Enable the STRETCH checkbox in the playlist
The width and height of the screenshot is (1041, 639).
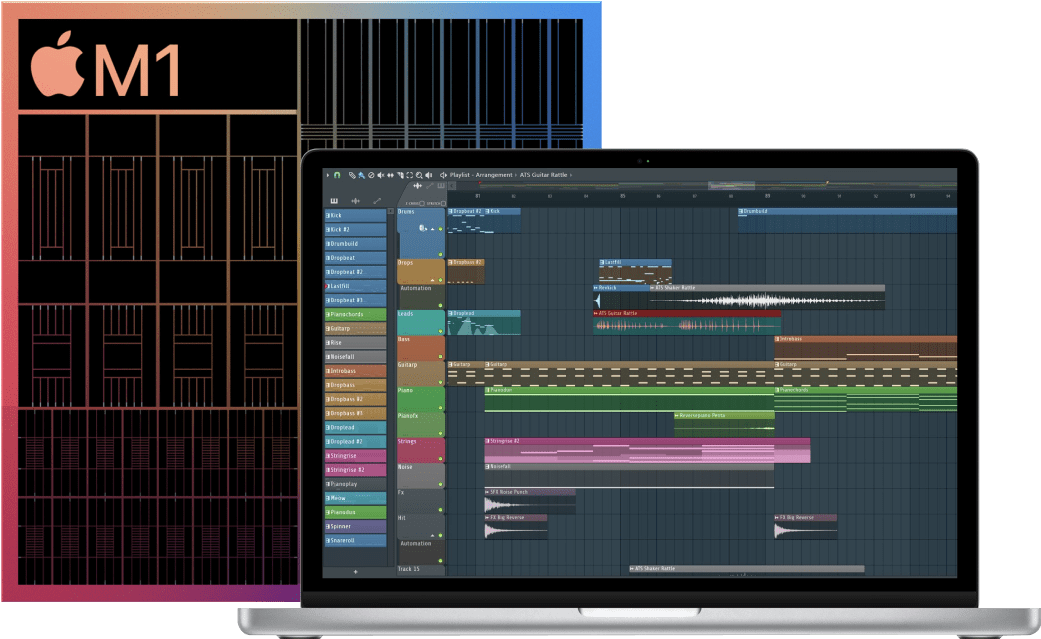point(443,204)
